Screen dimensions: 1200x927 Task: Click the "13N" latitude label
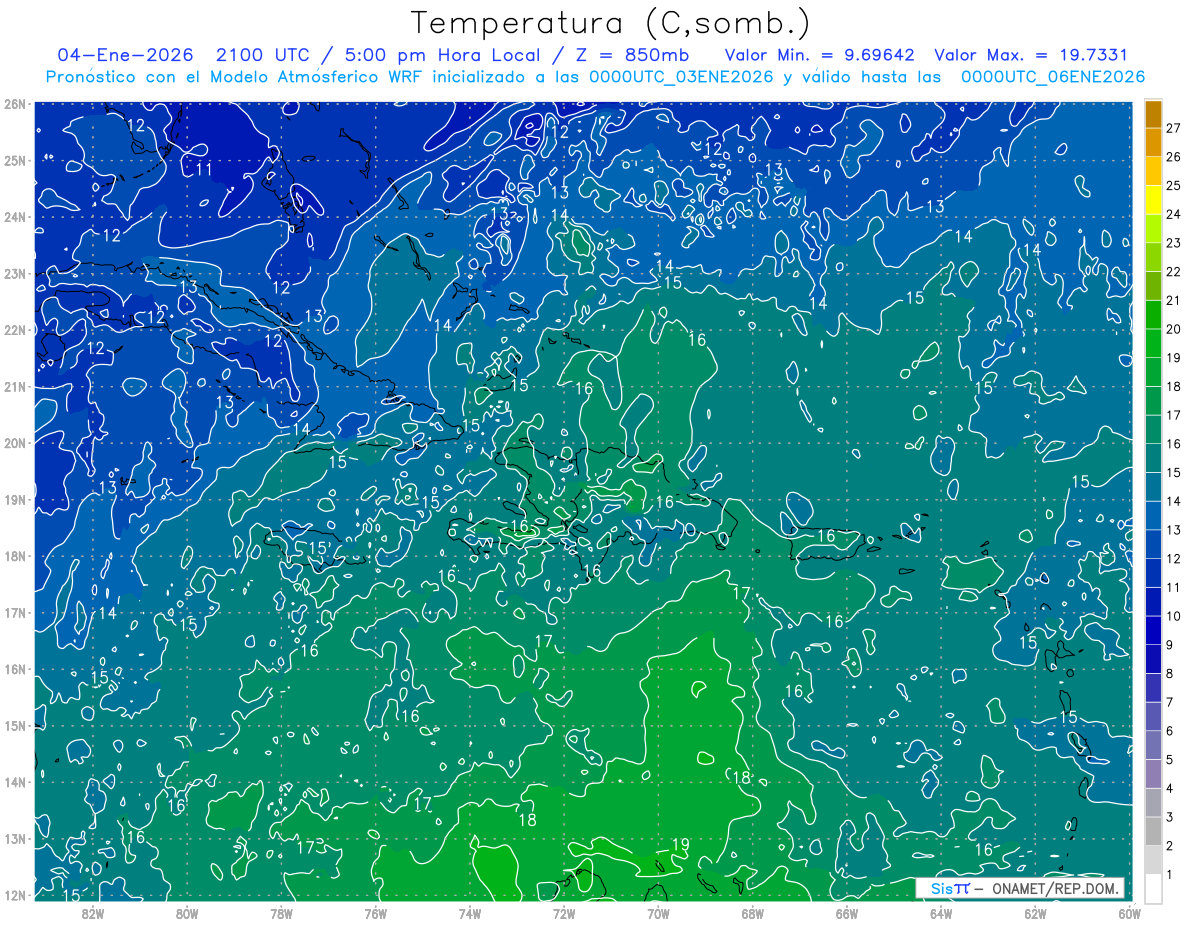point(14,838)
